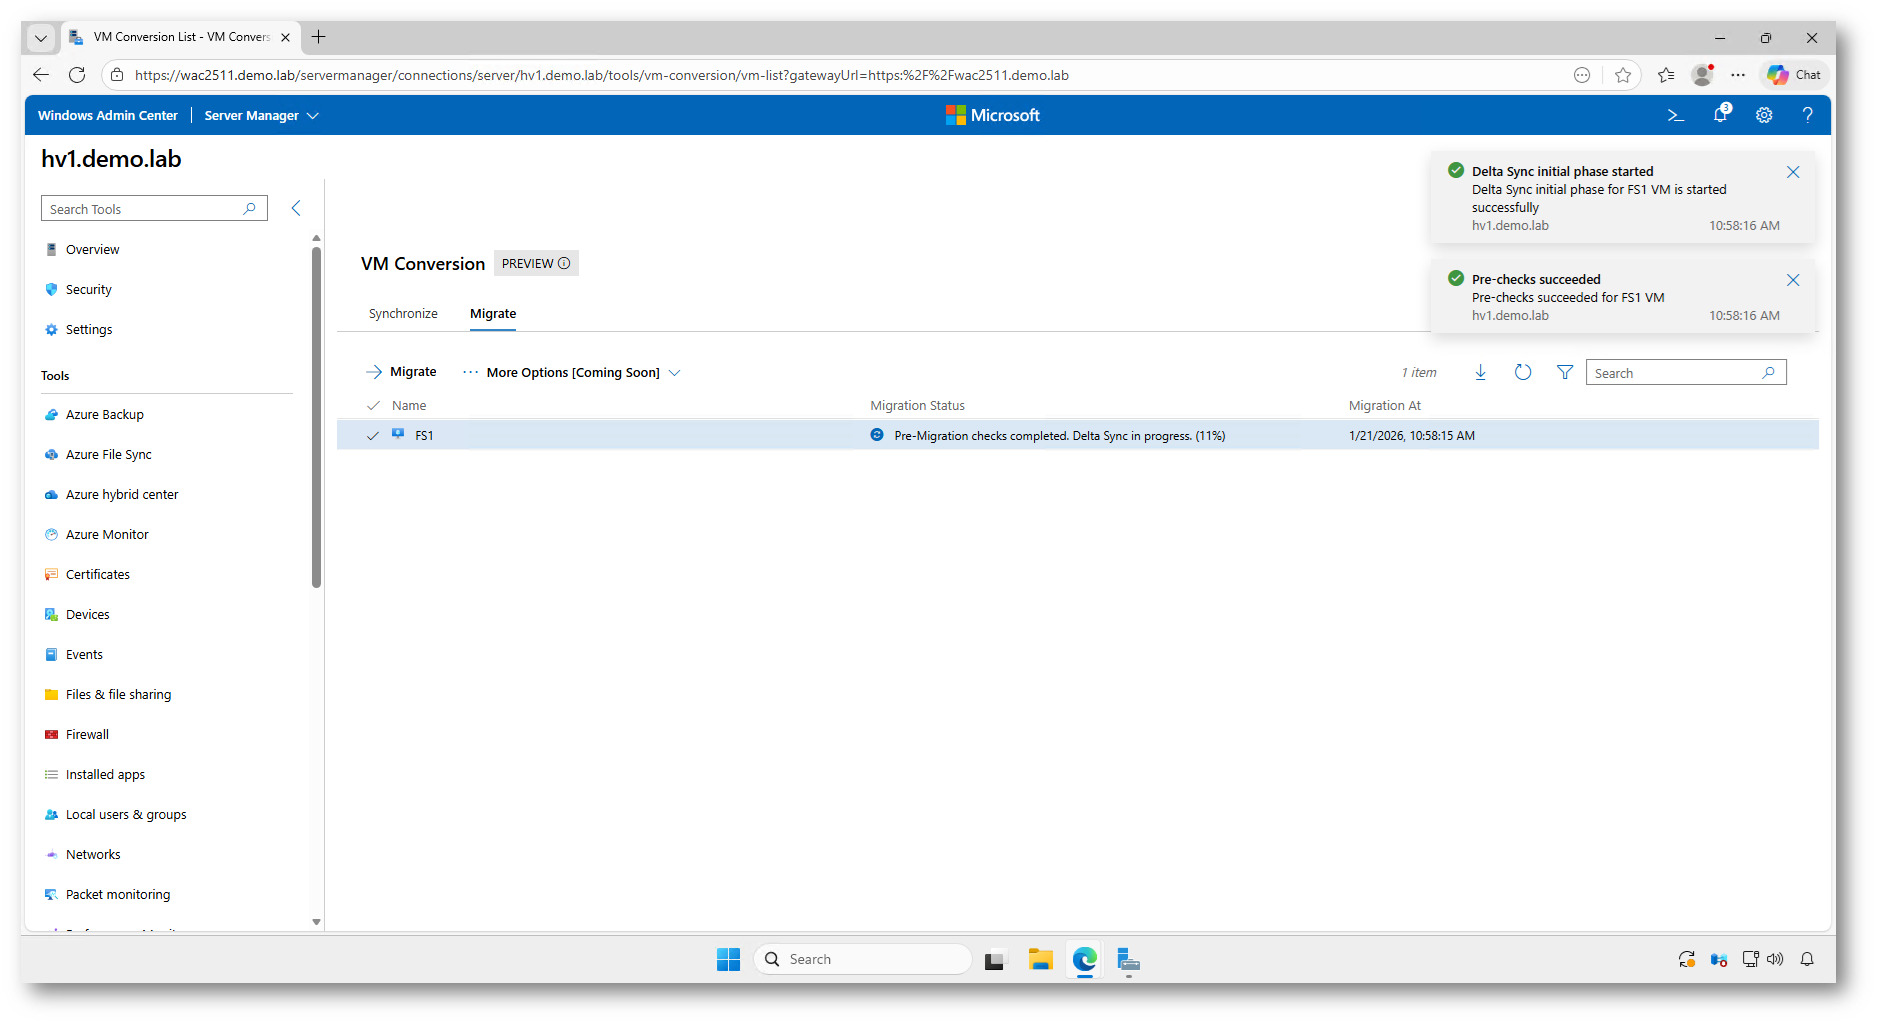Click the Search Tools input field
1878x1025 pixels.
coord(143,209)
